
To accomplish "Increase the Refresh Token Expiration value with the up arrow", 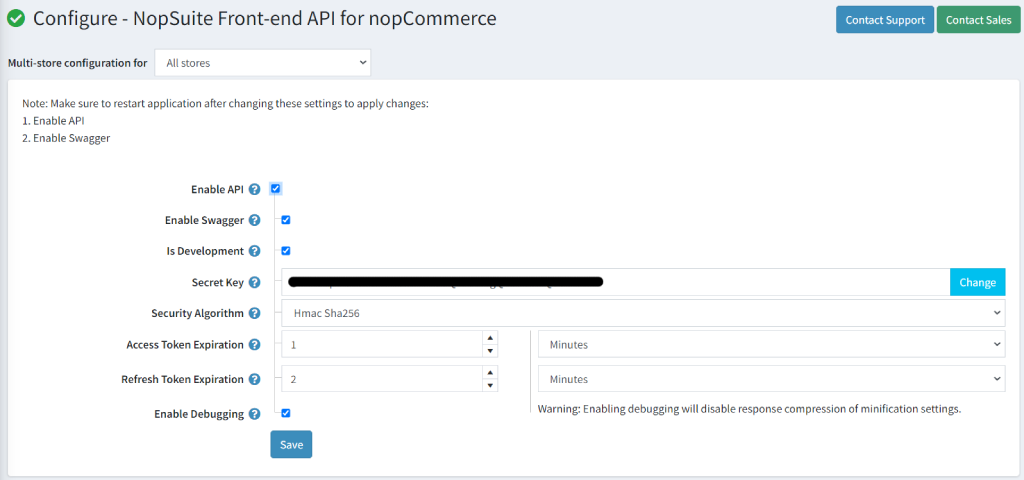I will (490, 372).
